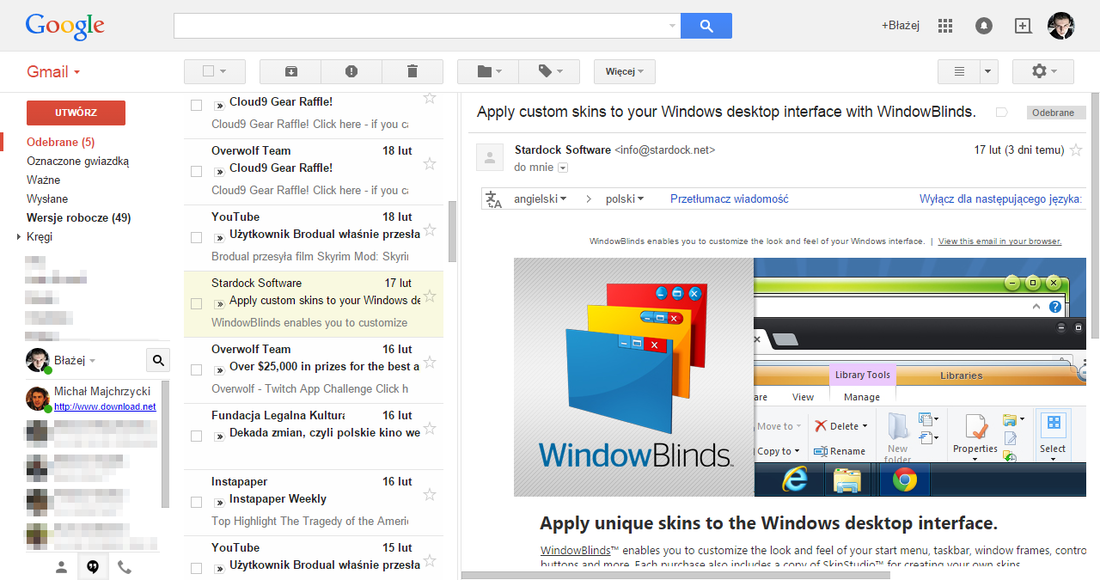This screenshot has height=580, width=1100.
Task: Open the Wysłane folder
Action: [x=47, y=199]
